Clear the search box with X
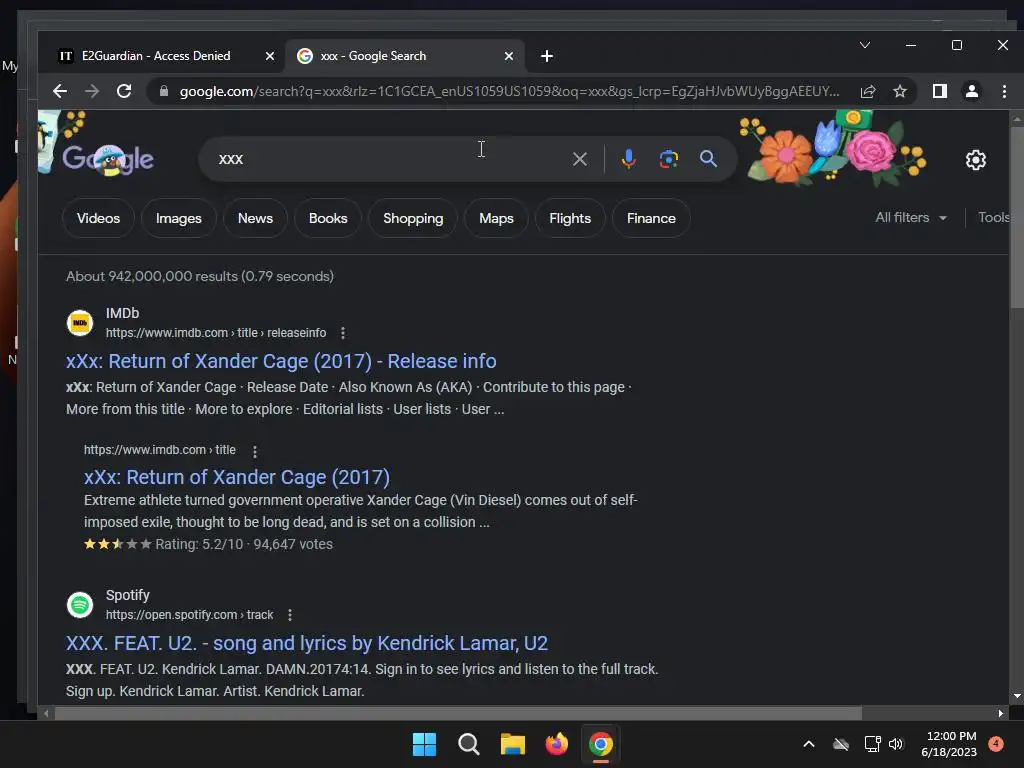The width and height of the screenshot is (1024, 768). point(580,159)
